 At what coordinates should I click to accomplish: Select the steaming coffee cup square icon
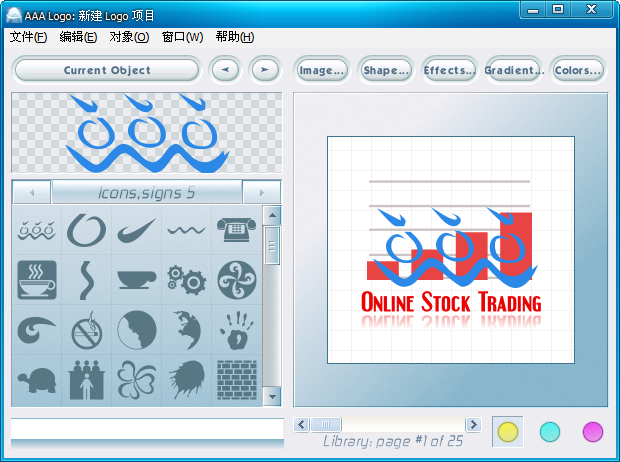[37, 280]
